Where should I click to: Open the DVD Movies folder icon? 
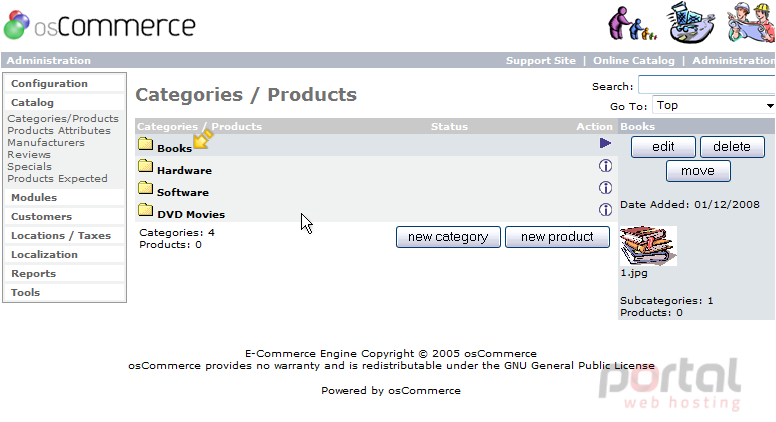point(146,210)
